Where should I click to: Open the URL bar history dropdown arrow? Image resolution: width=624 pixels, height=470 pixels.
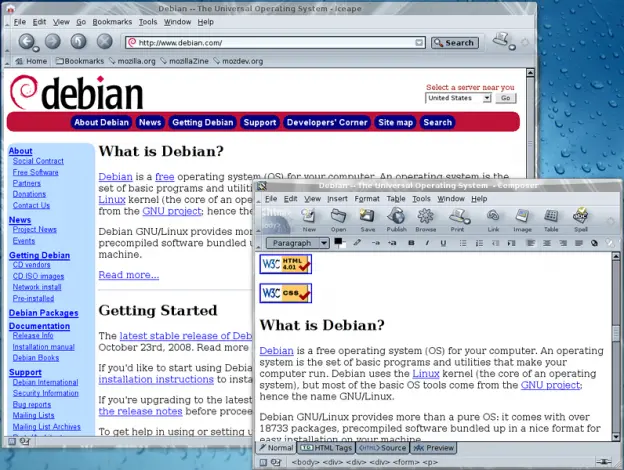(419, 43)
